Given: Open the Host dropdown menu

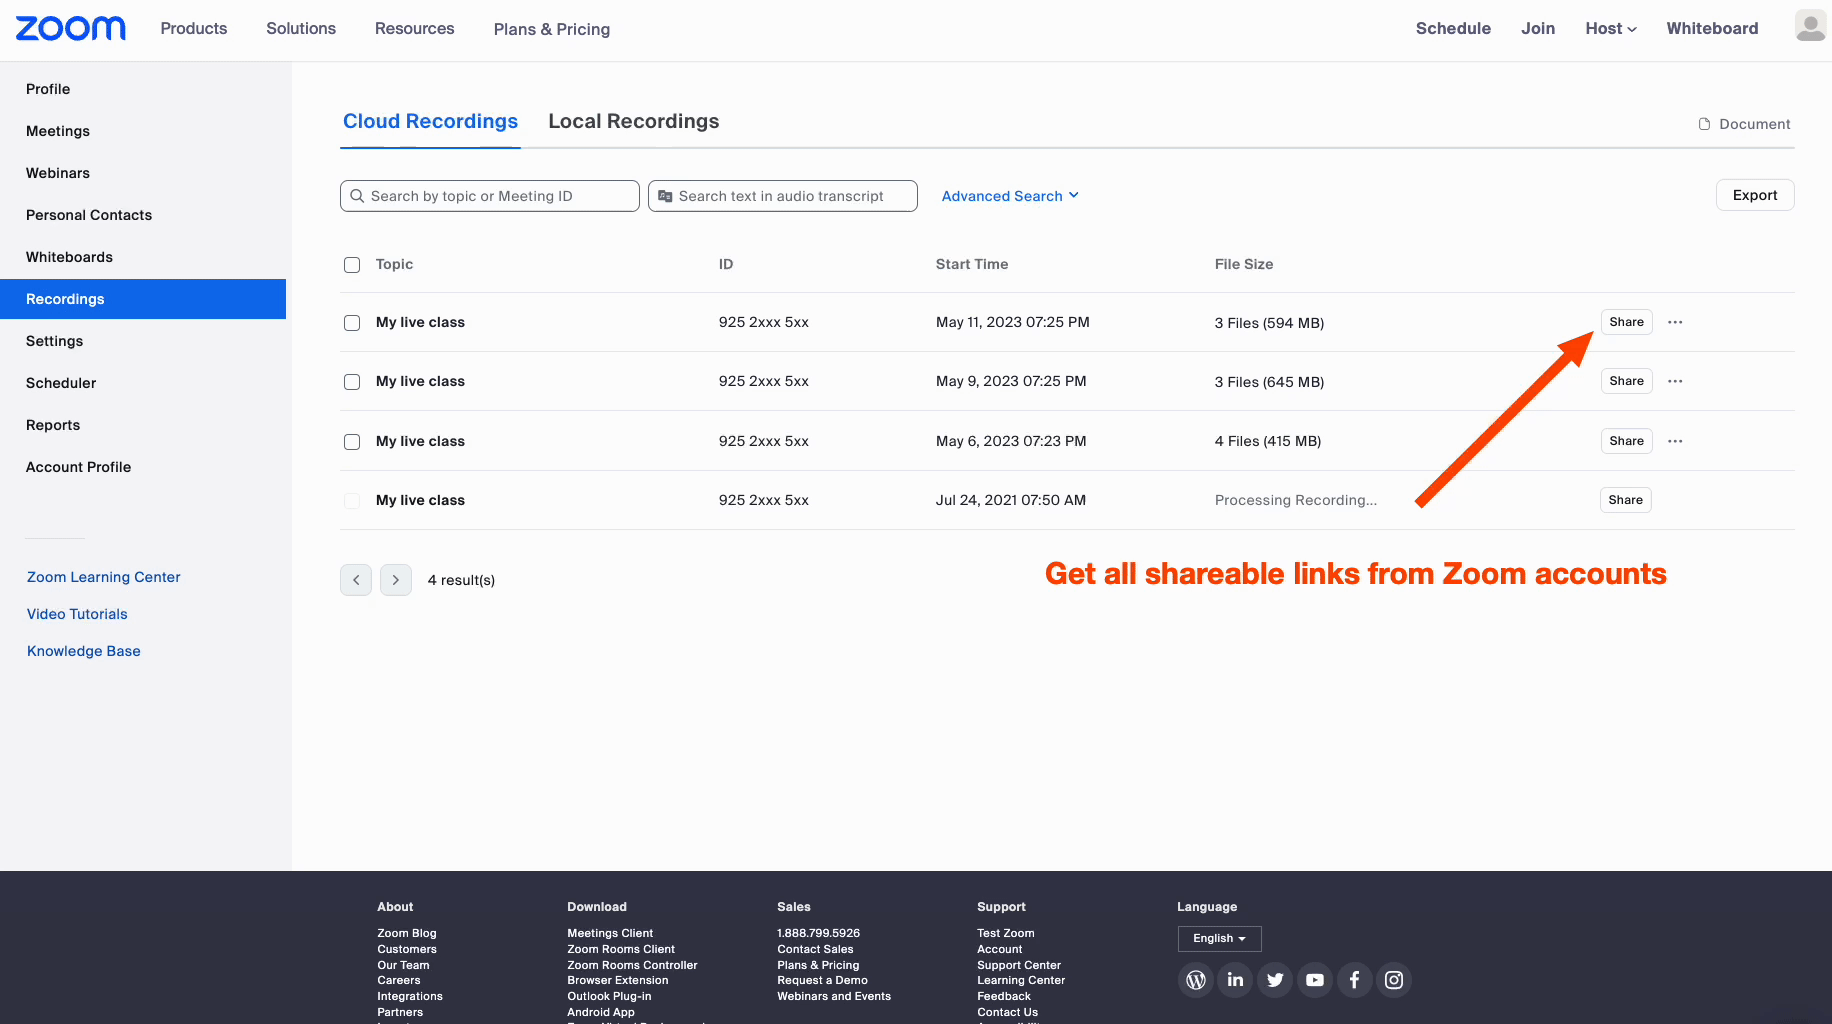Looking at the screenshot, I should click(x=1611, y=29).
